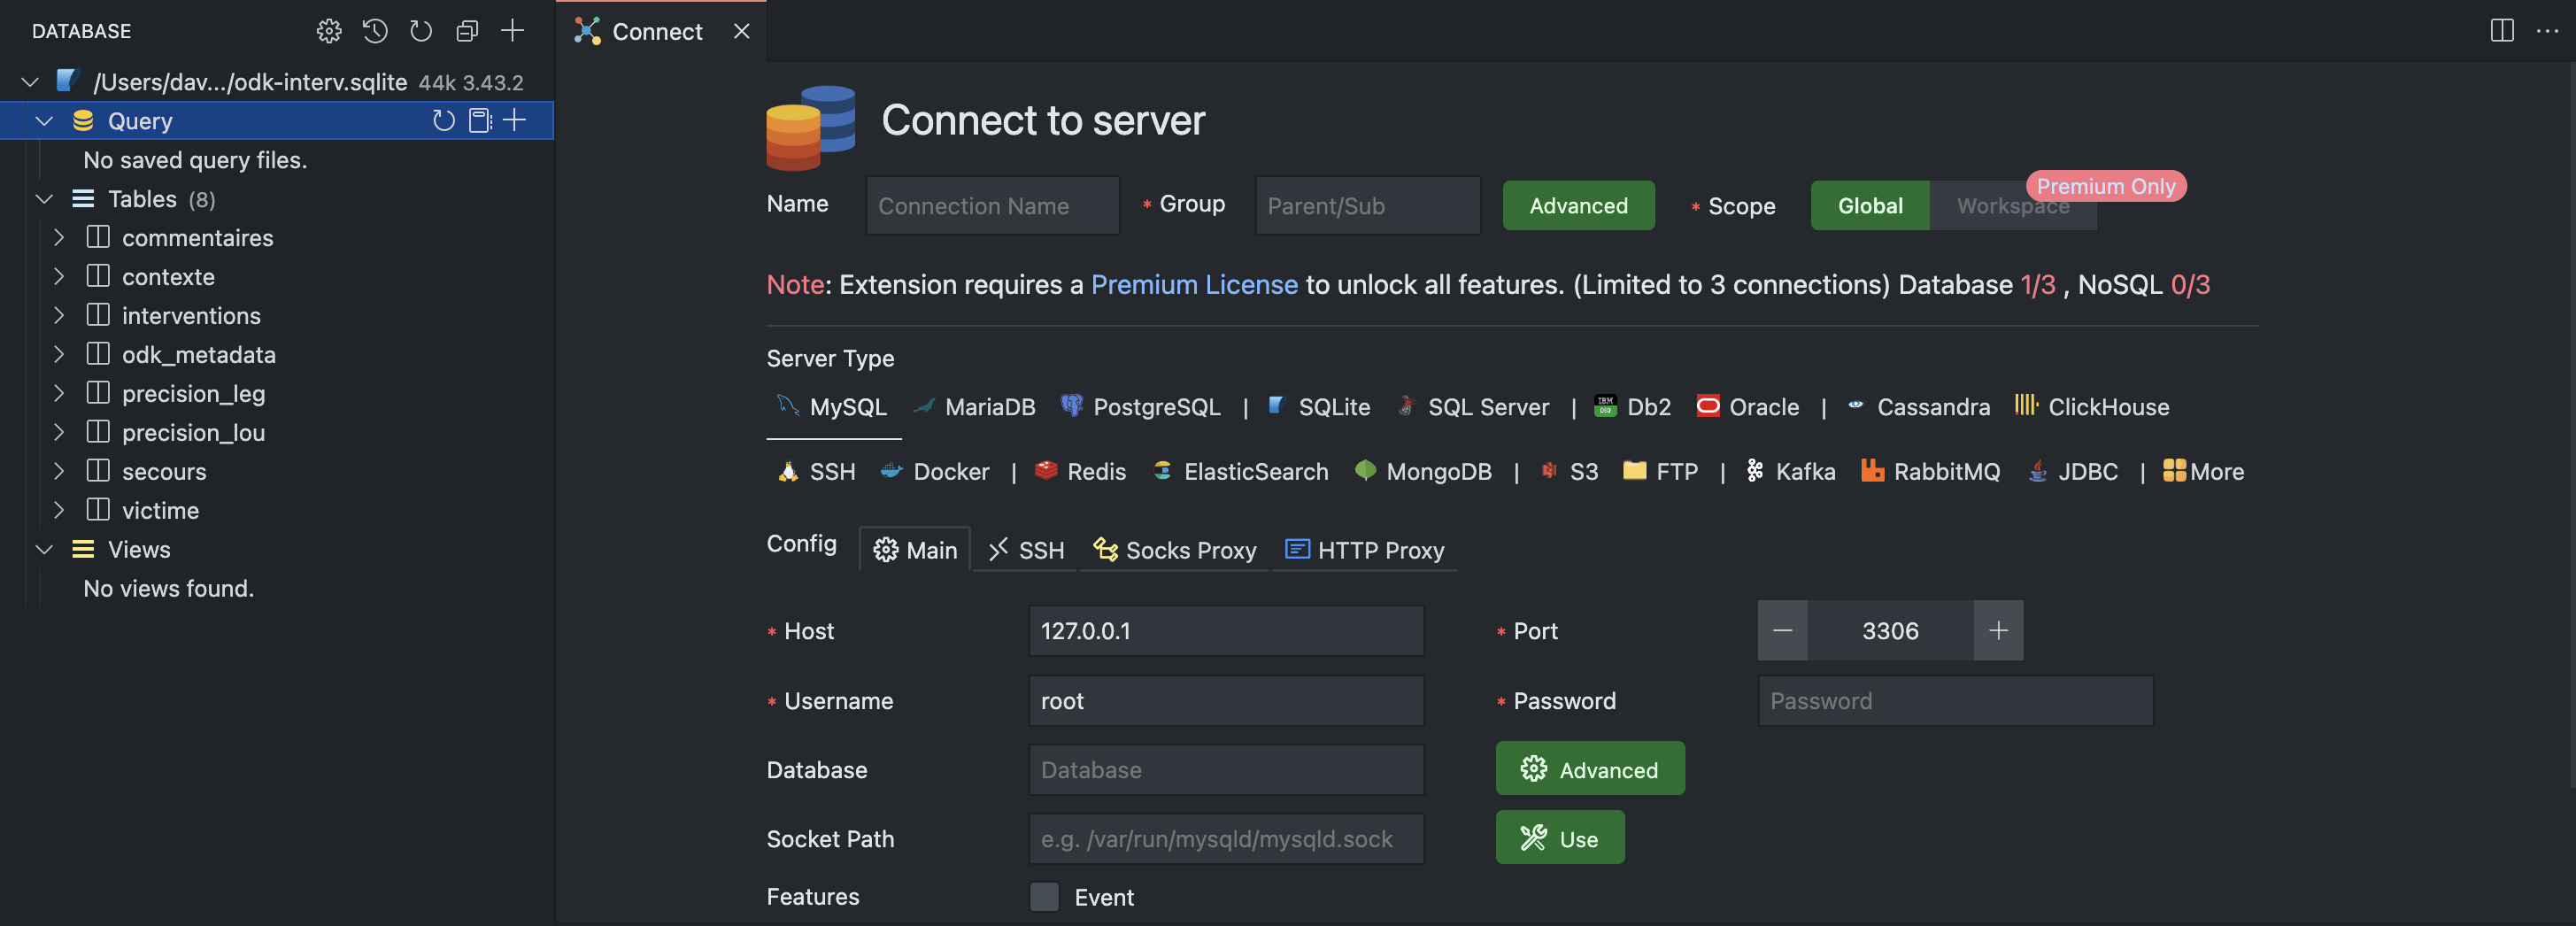Expand the commentaires table
Screen dimensions: 2576x926
[x=59, y=238]
